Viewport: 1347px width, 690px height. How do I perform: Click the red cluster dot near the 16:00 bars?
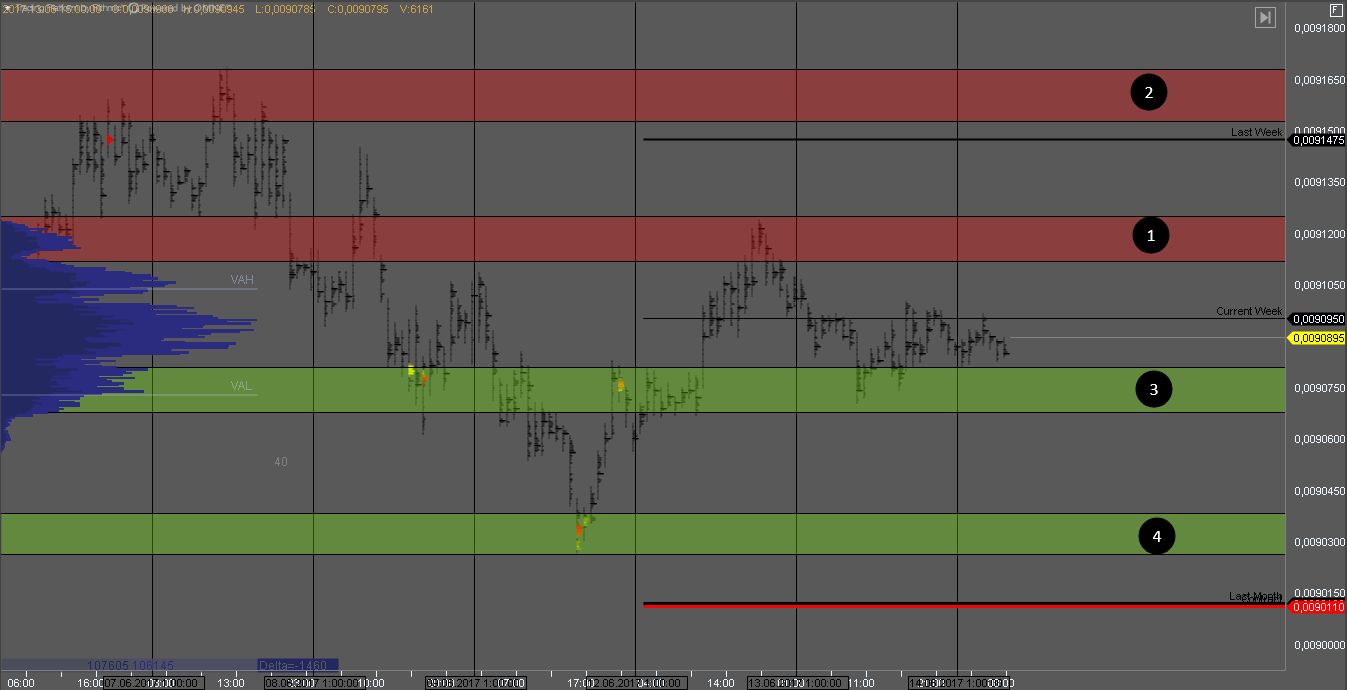(109, 140)
